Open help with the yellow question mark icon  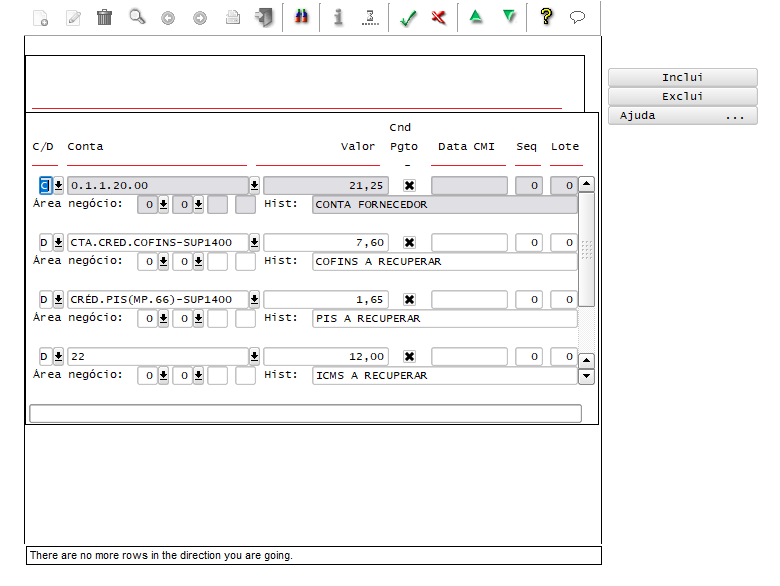coord(546,16)
